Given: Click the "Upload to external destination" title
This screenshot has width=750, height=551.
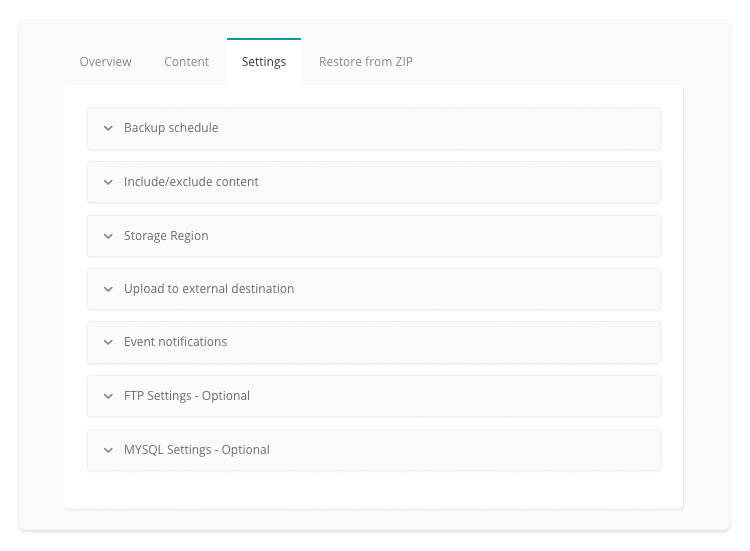Looking at the screenshot, I should [x=209, y=289].
